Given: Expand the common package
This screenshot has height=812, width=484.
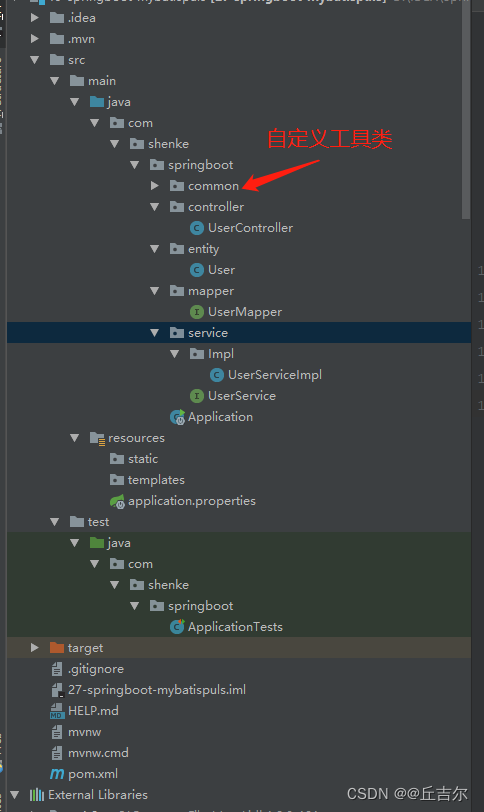Looking at the screenshot, I should (x=154, y=185).
